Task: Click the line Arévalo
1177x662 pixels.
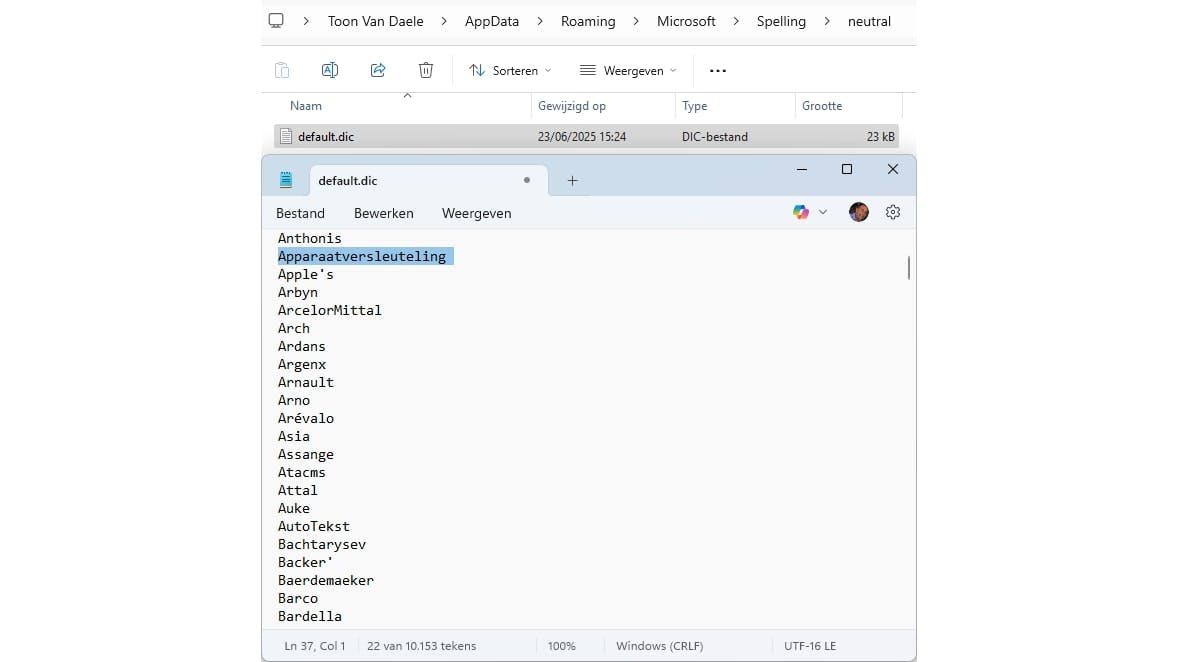Action: [x=306, y=419]
